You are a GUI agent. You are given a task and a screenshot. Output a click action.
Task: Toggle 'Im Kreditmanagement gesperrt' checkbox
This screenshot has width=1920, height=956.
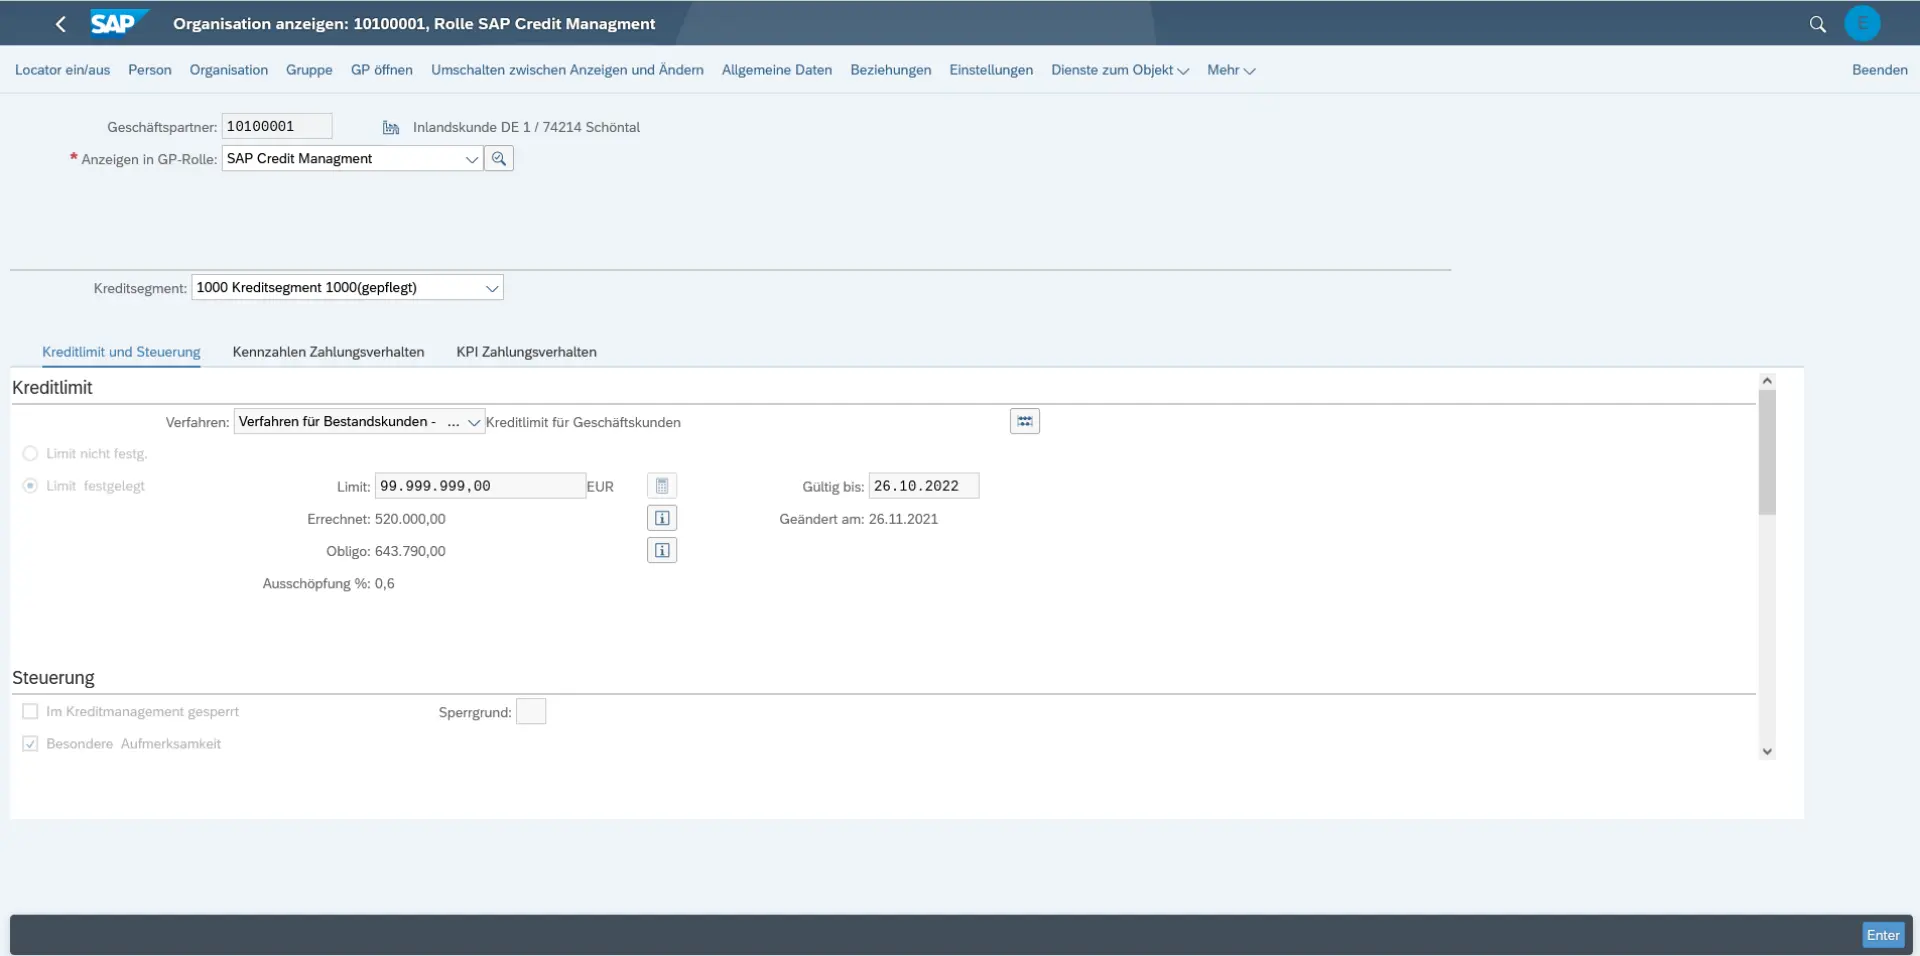point(30,712)
